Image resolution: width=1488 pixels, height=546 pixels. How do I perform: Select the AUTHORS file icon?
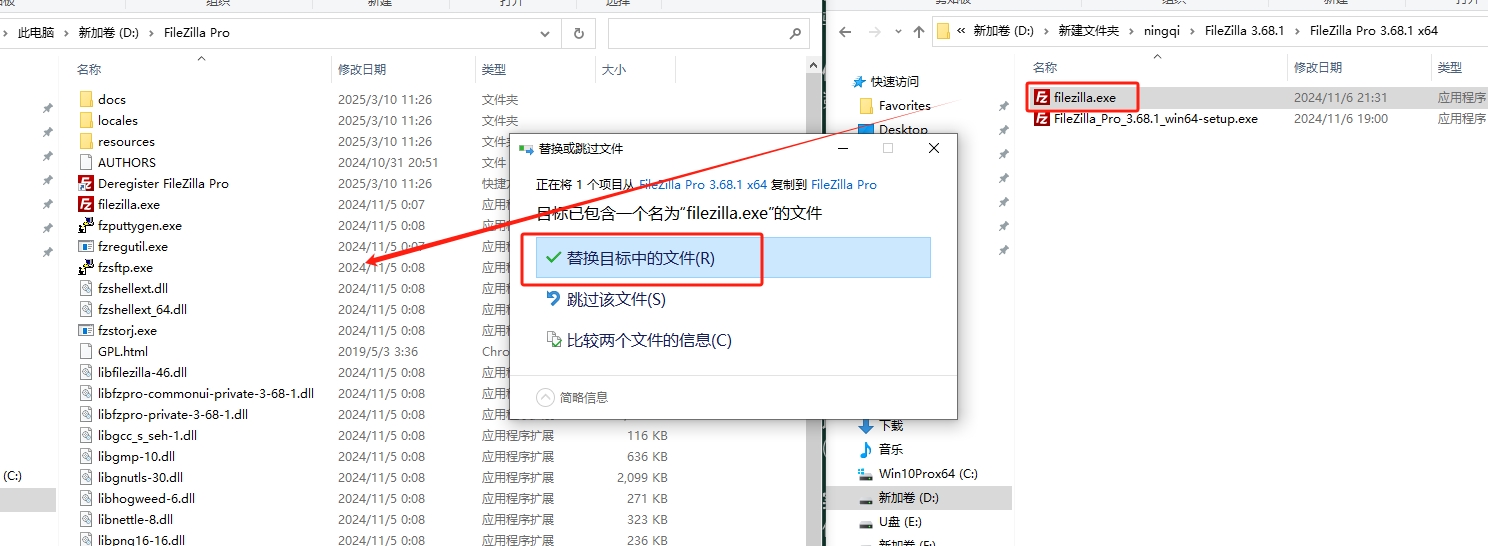(86, 162)
